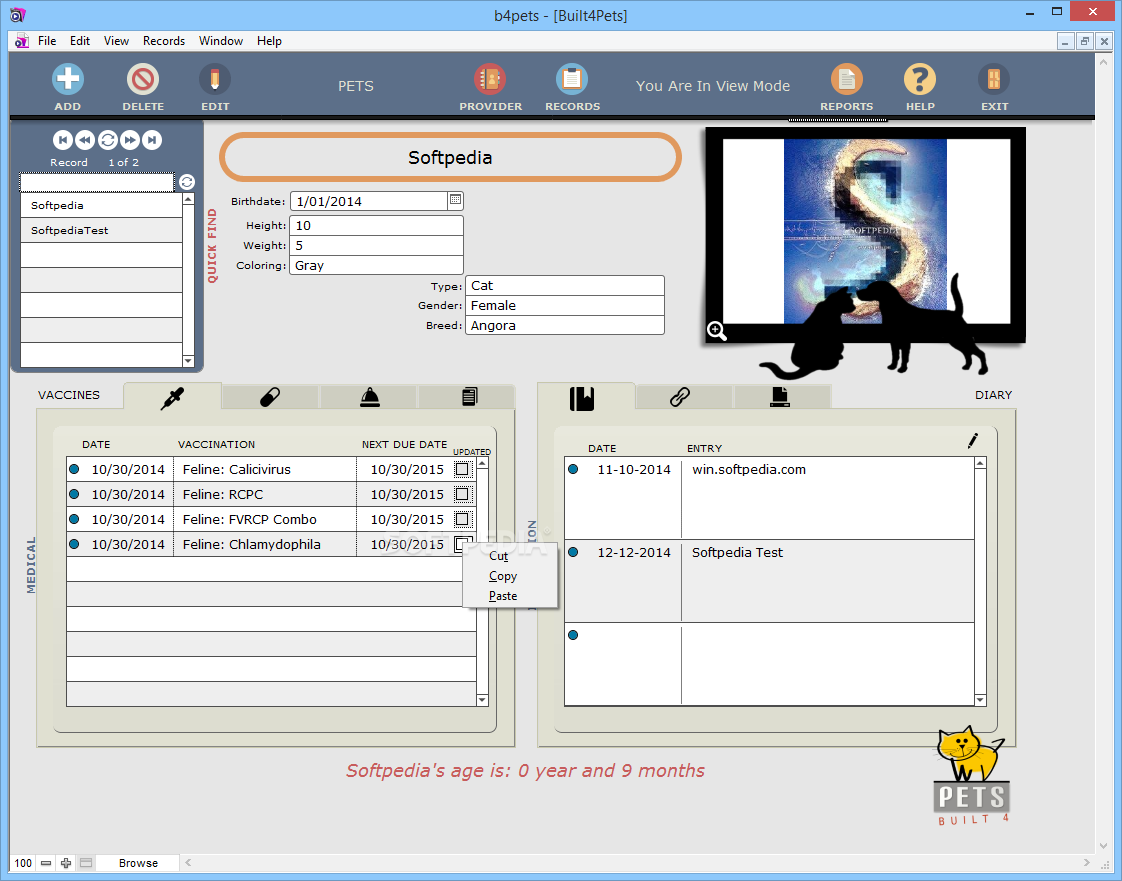
Task: Open the birthdate calendar picker
Action: pyautogui.click(x=455, y=200)
